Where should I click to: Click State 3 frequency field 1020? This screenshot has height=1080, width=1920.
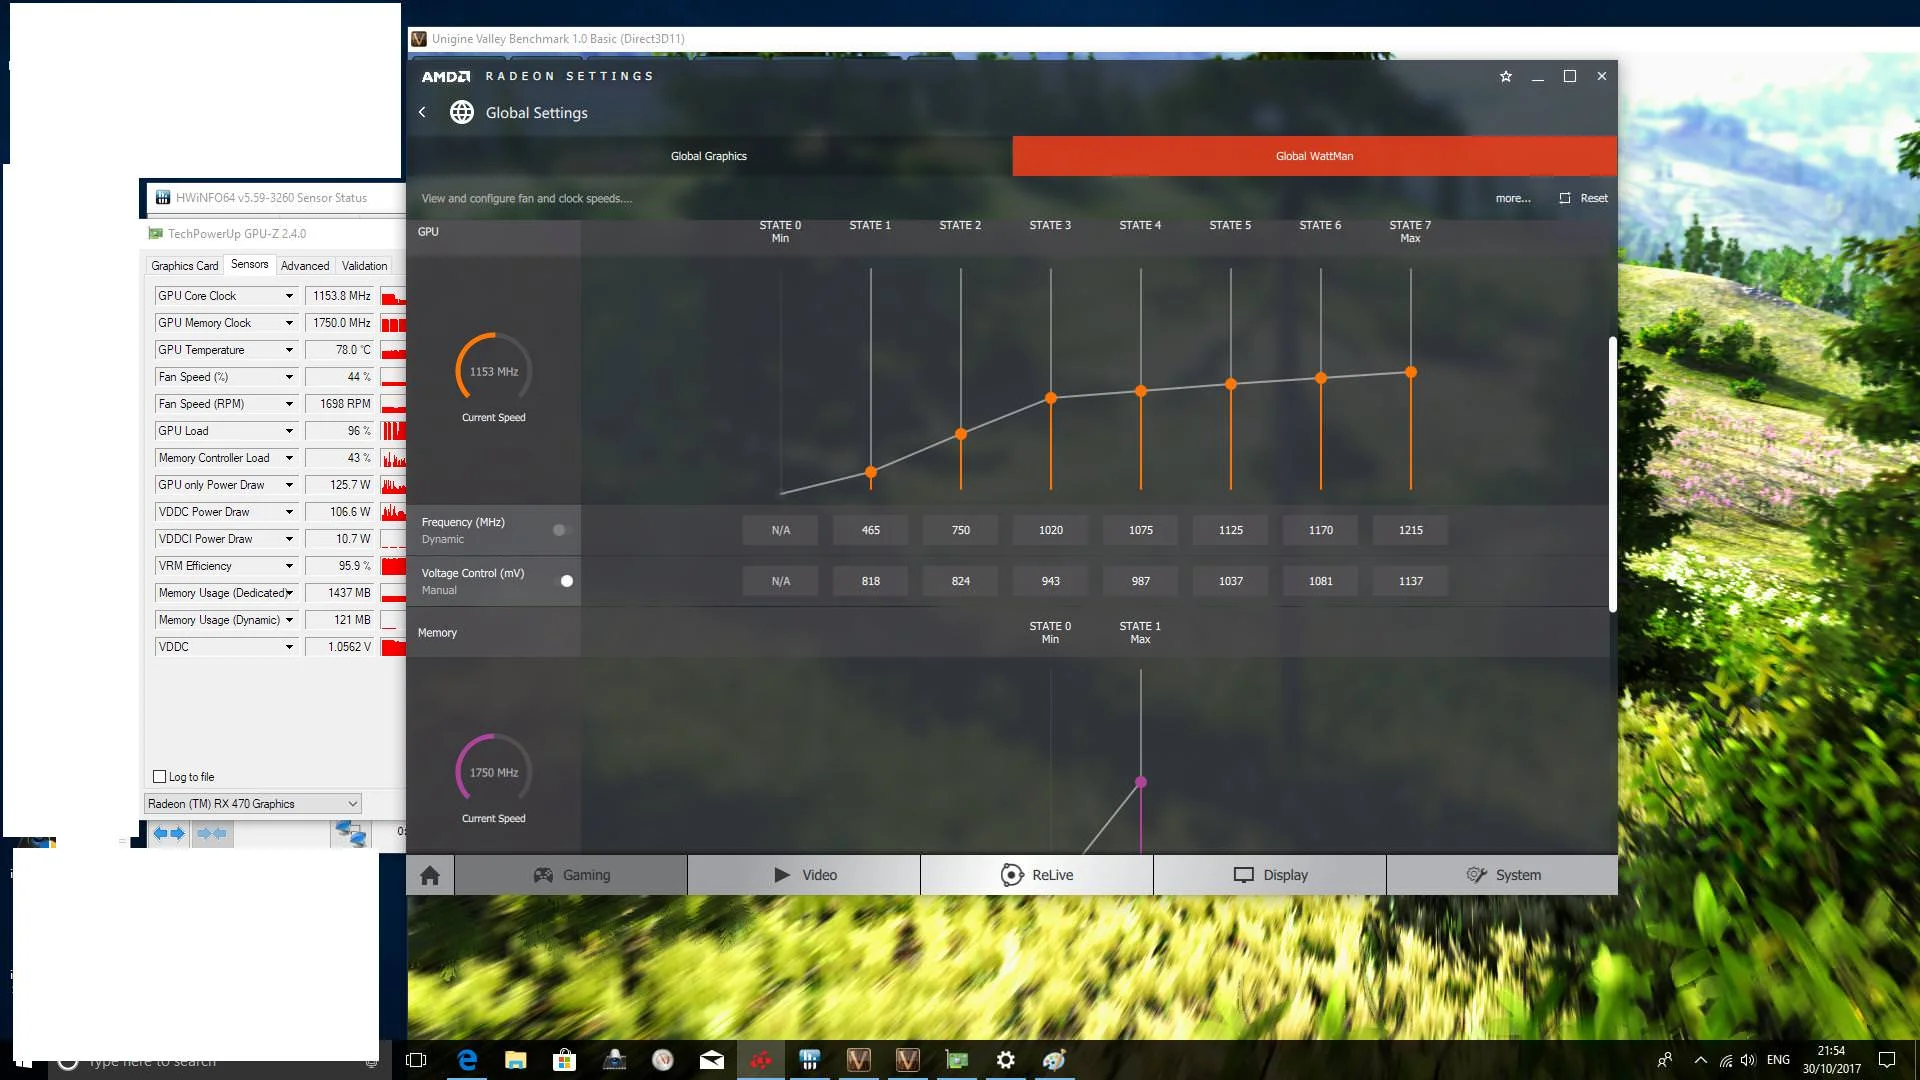(1051, 530)
